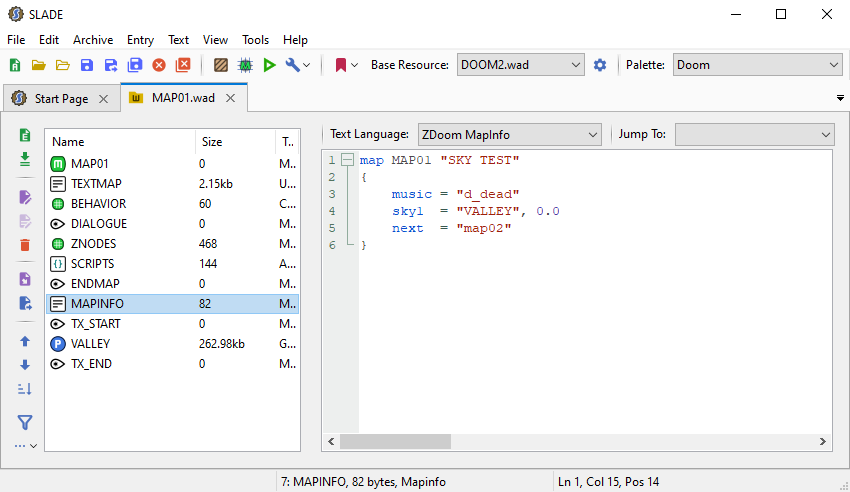850x492 pixels.
Task: Open the Entry menu
Action: click(x=140, y=40)
